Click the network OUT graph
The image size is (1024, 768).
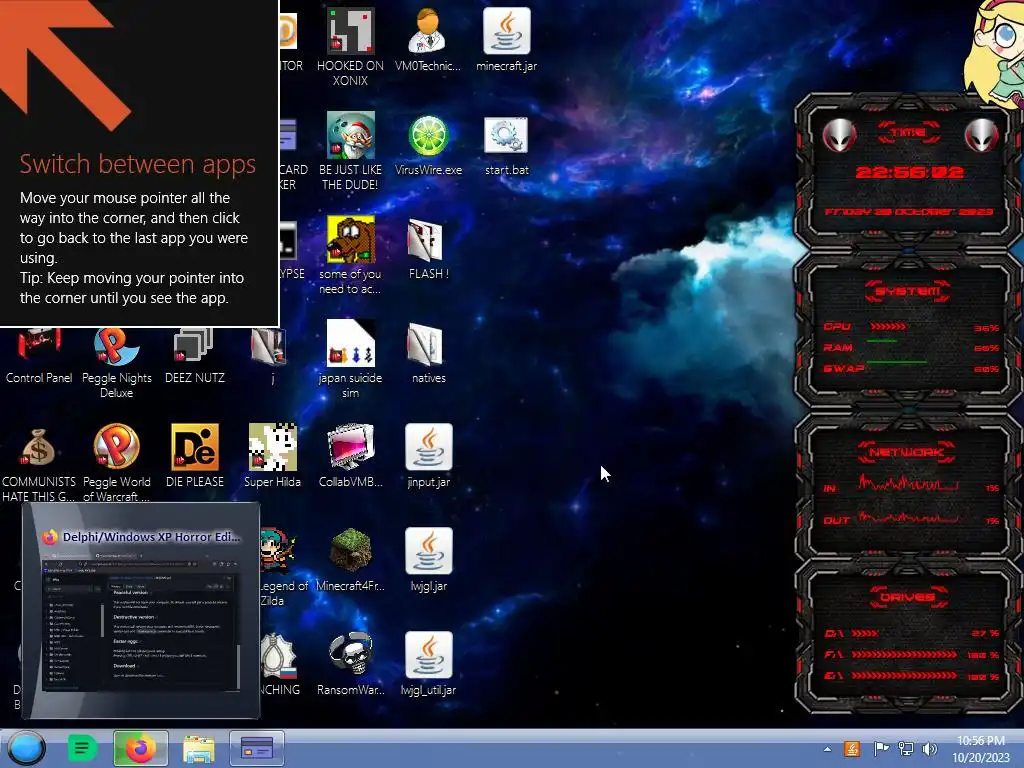pyautogui.click(x=908, y=519)
